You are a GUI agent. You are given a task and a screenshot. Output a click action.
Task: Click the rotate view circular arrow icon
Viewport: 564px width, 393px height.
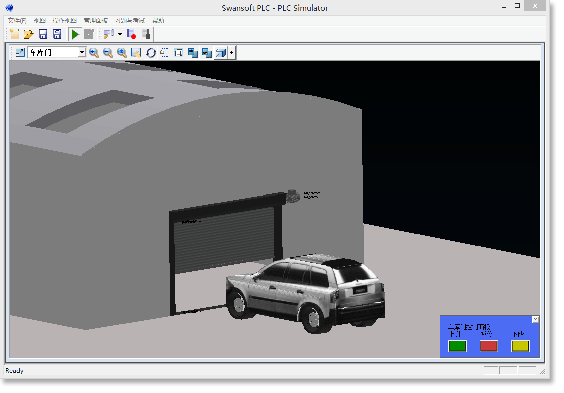(151, 53)
